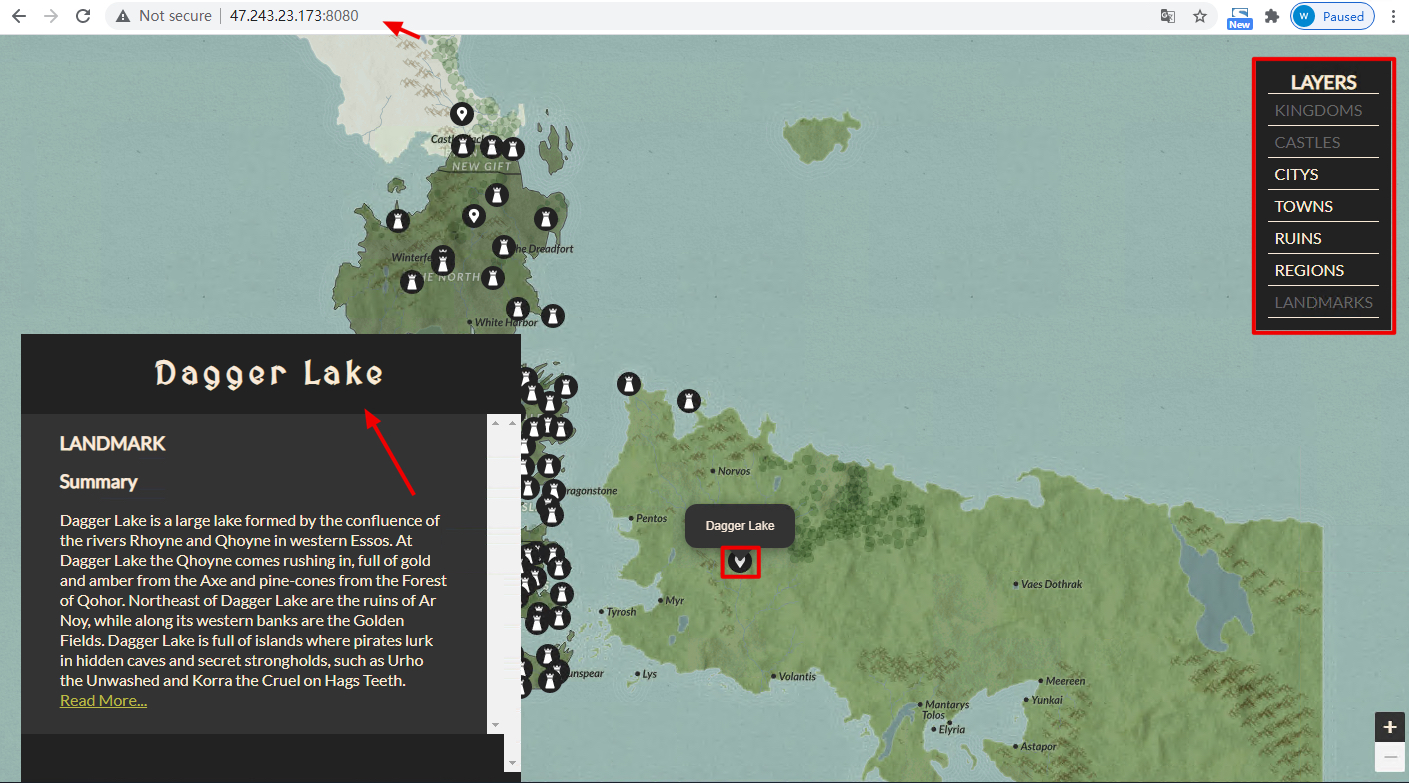
Task: Click the pin marker above Castle Black
Action: point(461,114)
